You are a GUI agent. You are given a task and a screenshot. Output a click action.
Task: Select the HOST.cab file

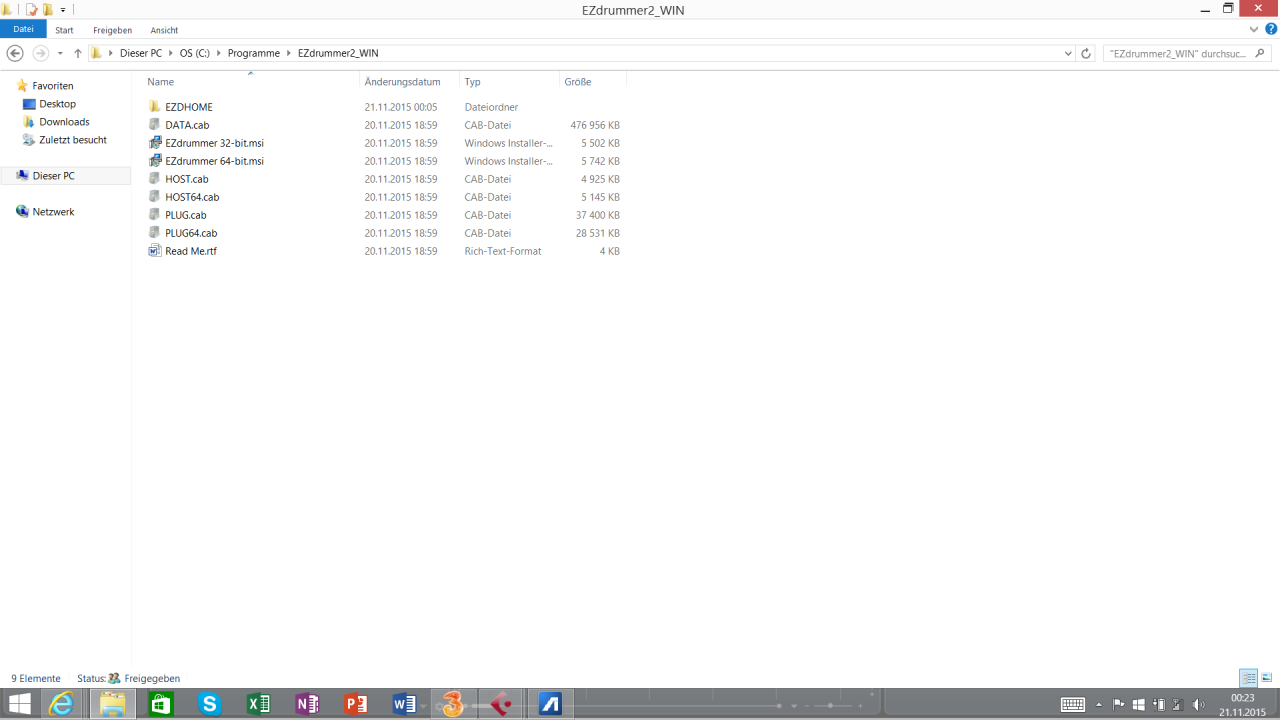(187, 179)
